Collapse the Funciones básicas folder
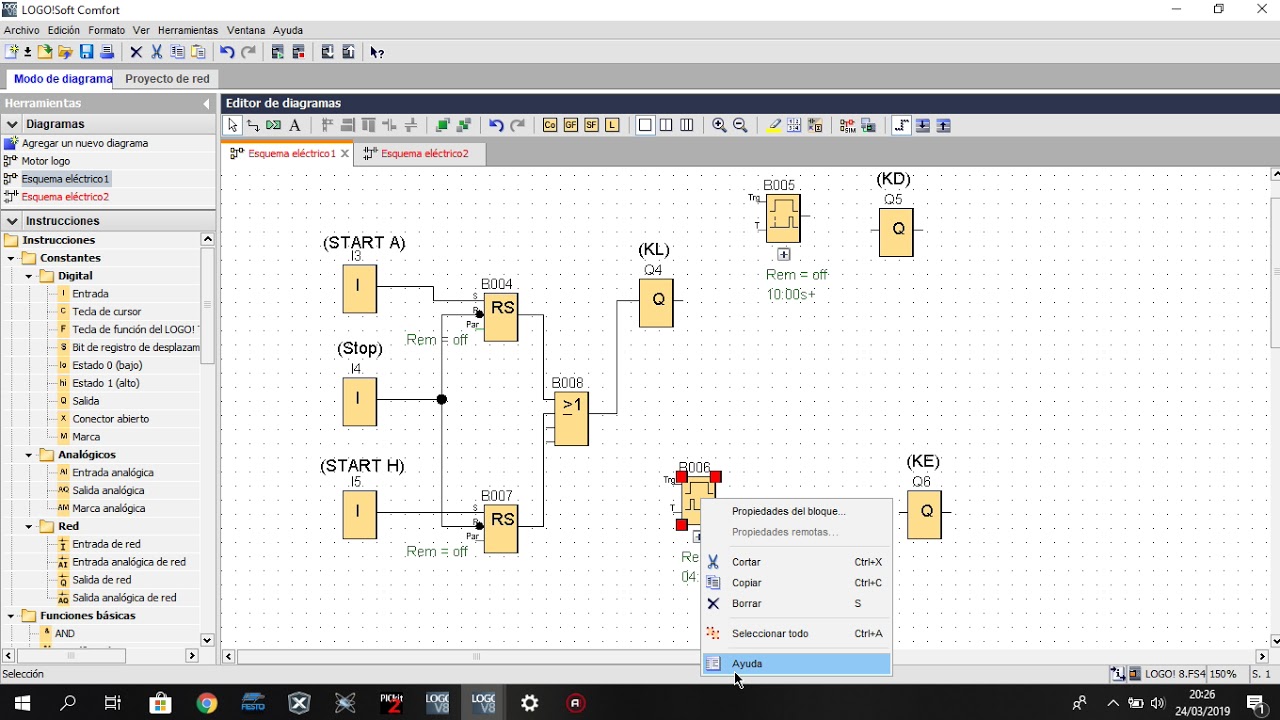The height and width of the screenshot is (720, 1280). click(11, 616)
